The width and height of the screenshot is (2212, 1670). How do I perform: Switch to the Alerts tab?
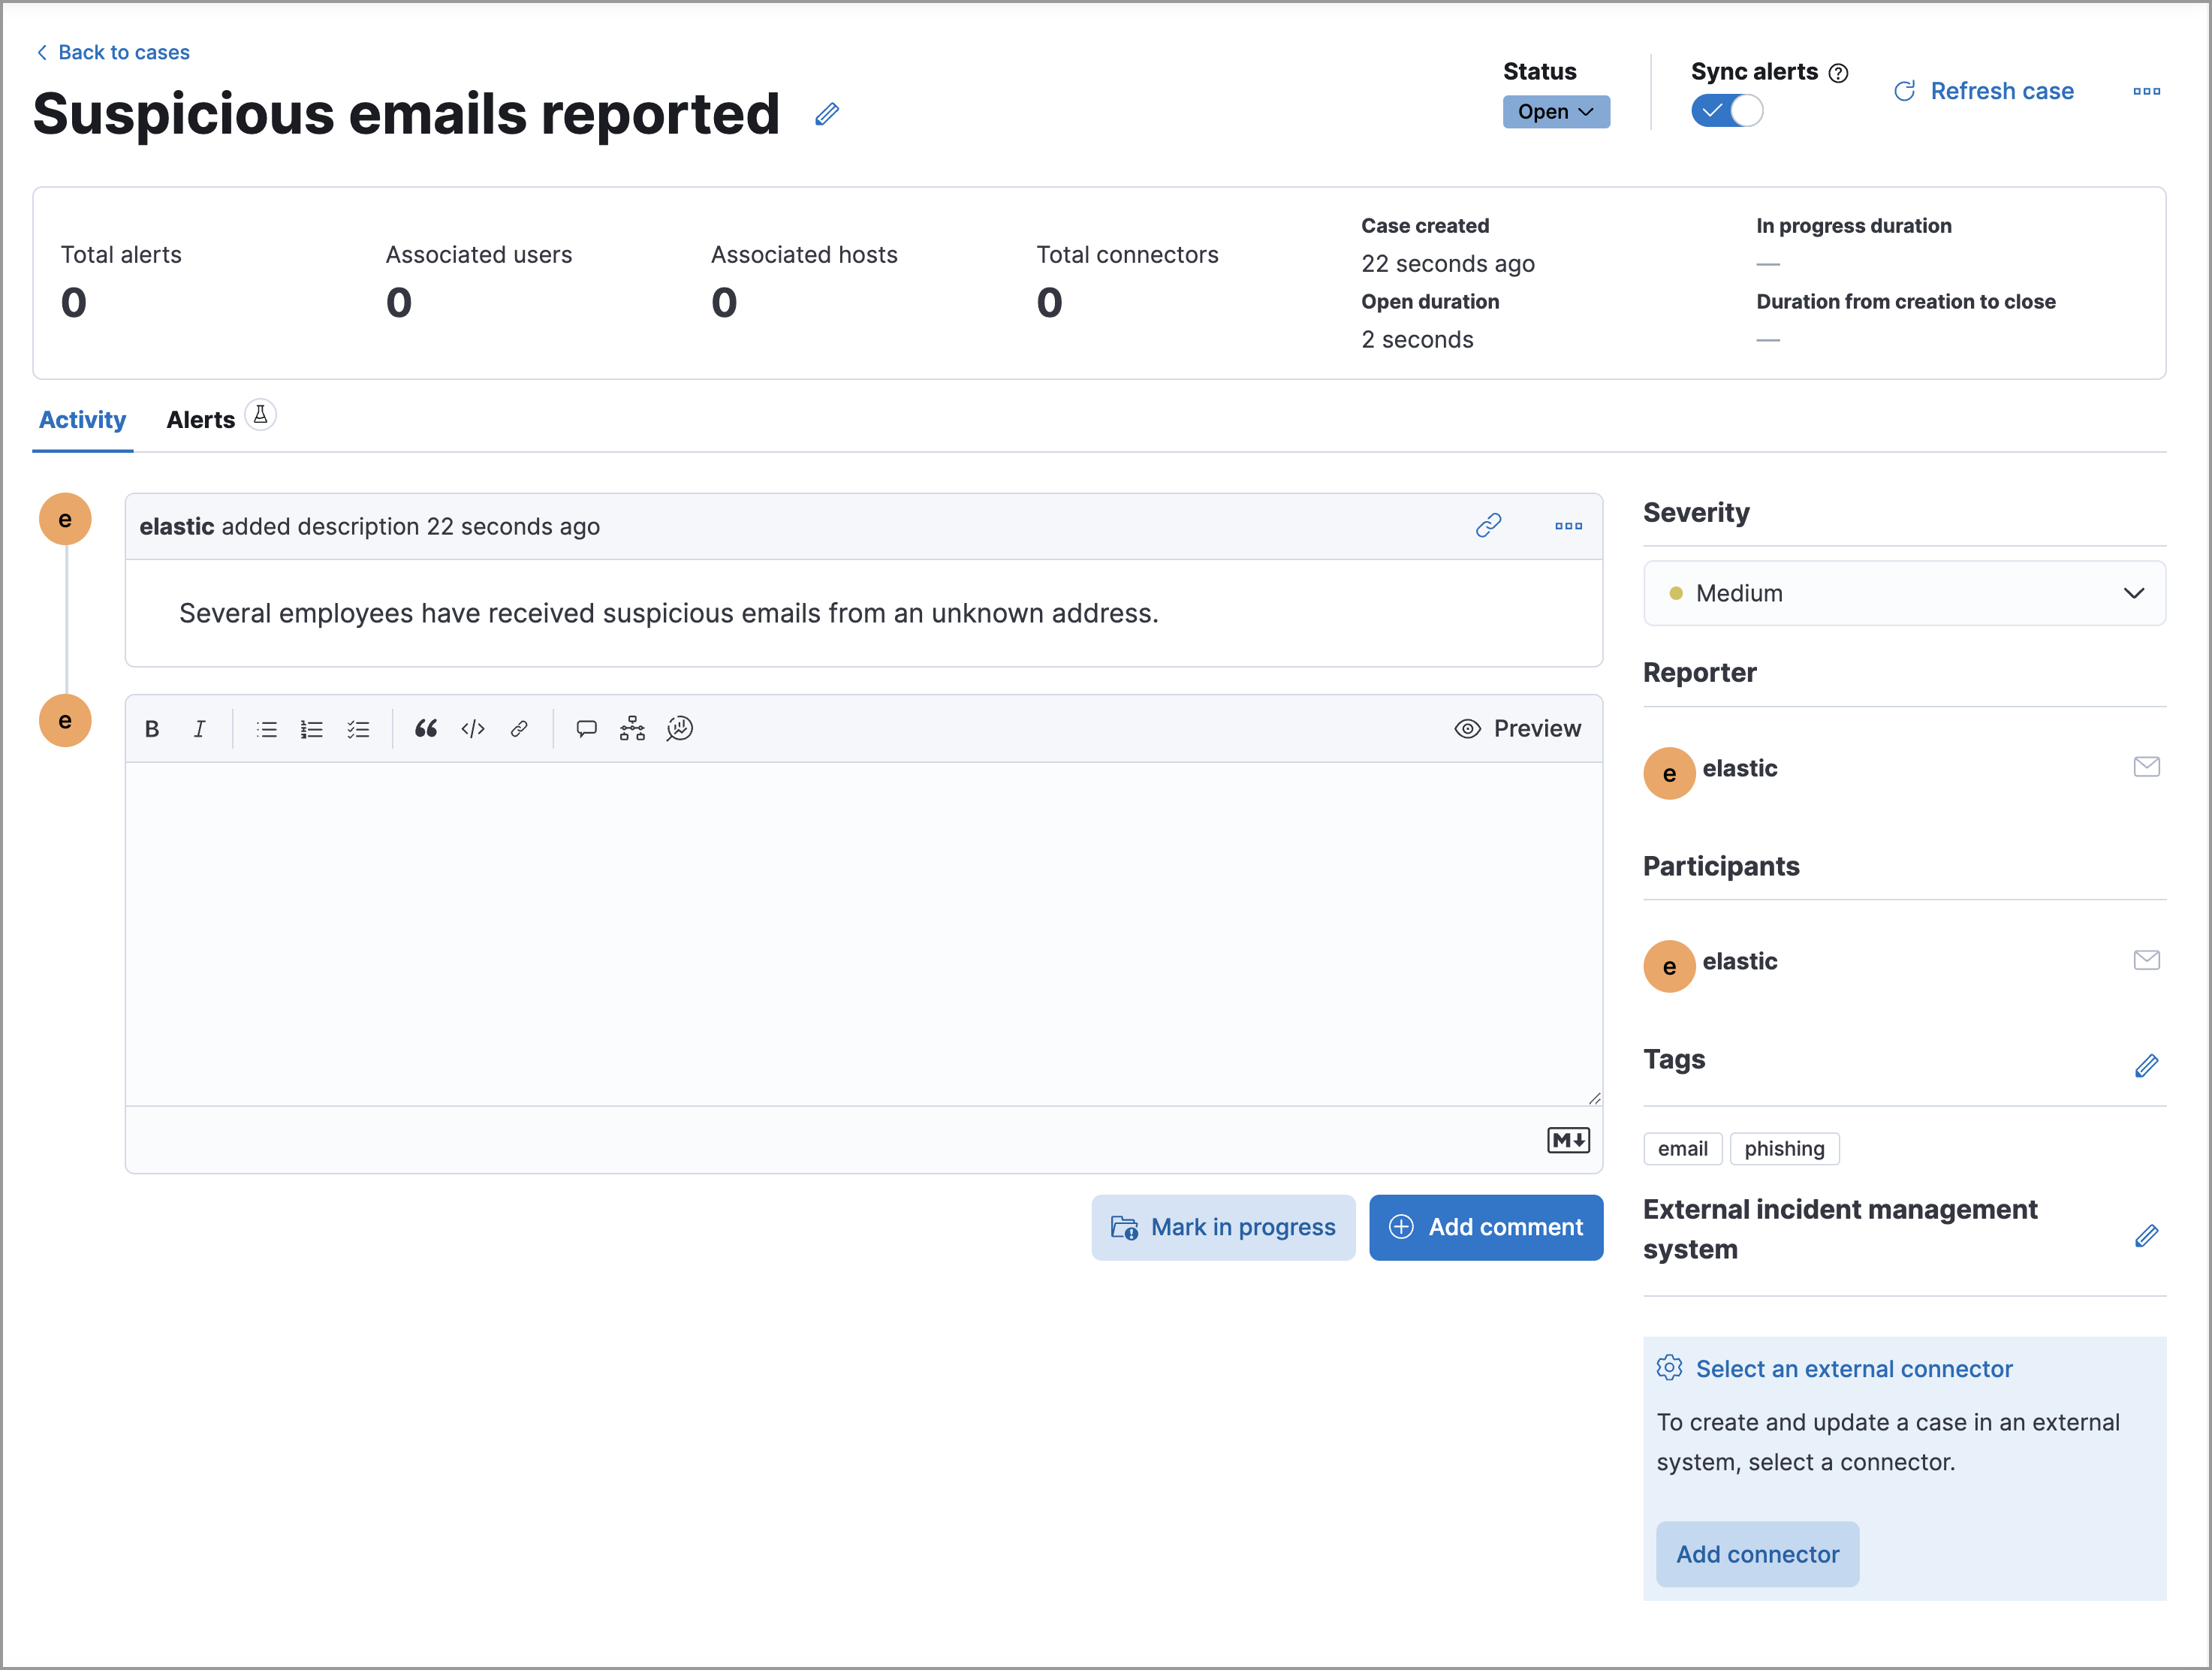pos(201,420)
